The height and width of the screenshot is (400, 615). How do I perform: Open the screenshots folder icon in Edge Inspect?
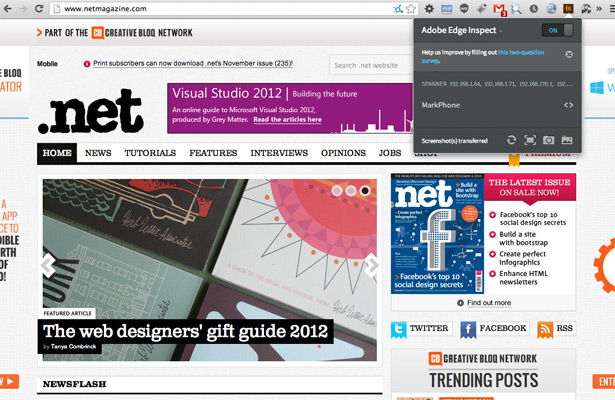click(x=567, y=140)
